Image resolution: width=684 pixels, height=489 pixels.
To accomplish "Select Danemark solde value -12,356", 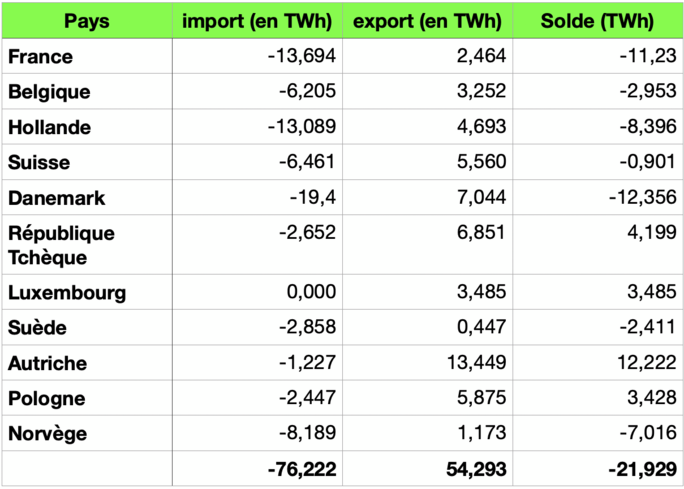I will coord(645,199).
